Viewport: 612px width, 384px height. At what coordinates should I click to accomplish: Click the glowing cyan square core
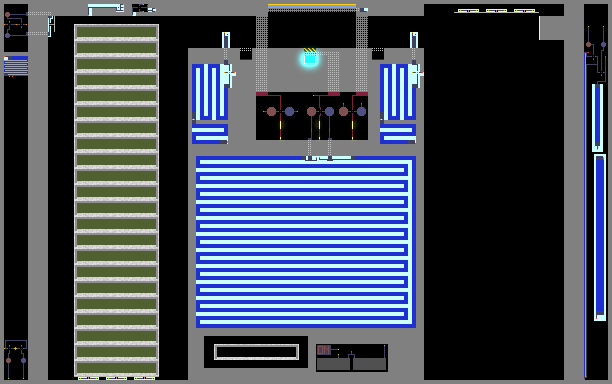click(x=310, y=59)
